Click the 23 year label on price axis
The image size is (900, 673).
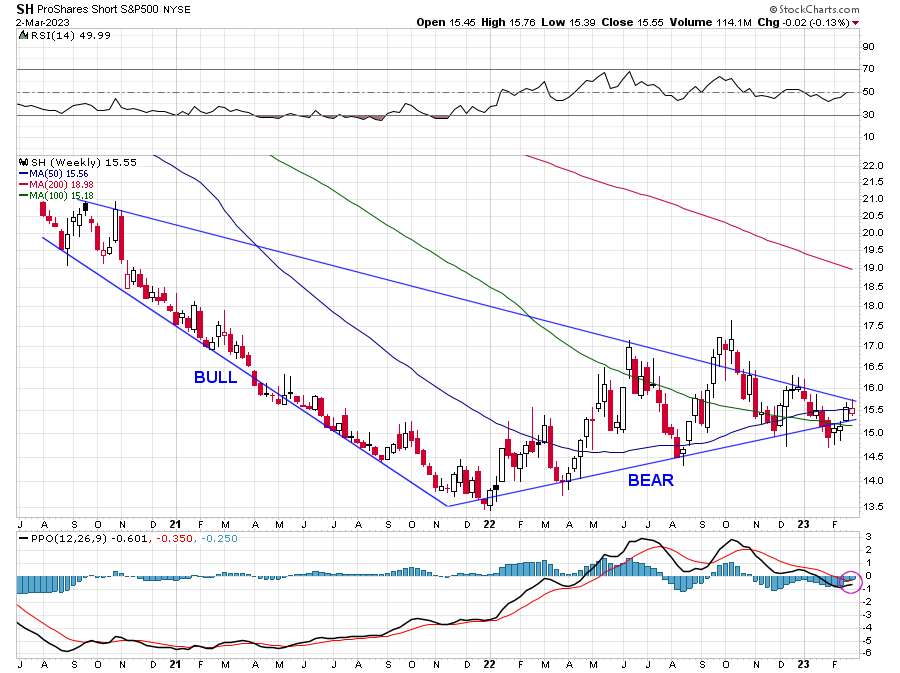804,524
